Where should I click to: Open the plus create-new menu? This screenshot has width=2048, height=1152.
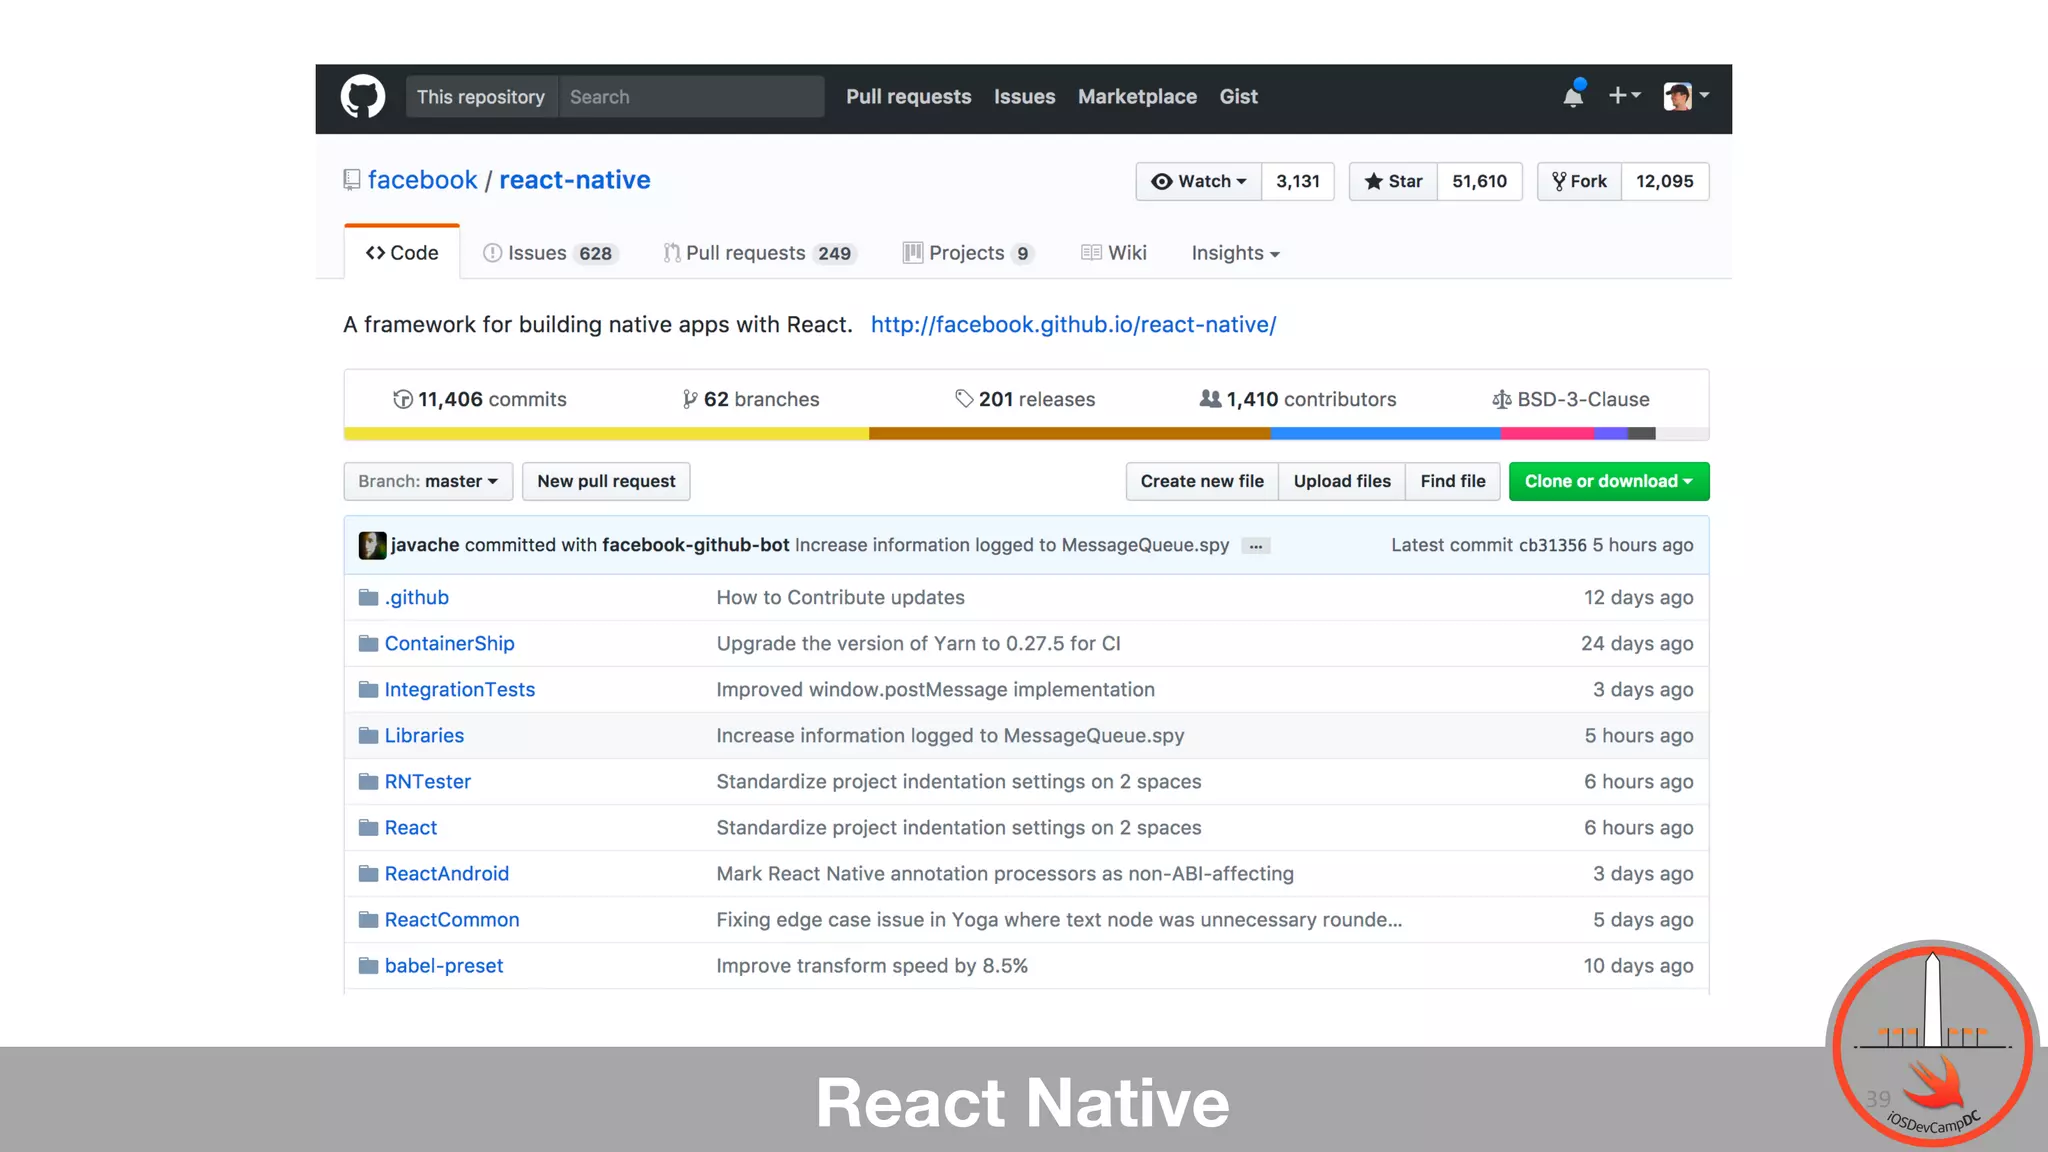pos(1624,96)
